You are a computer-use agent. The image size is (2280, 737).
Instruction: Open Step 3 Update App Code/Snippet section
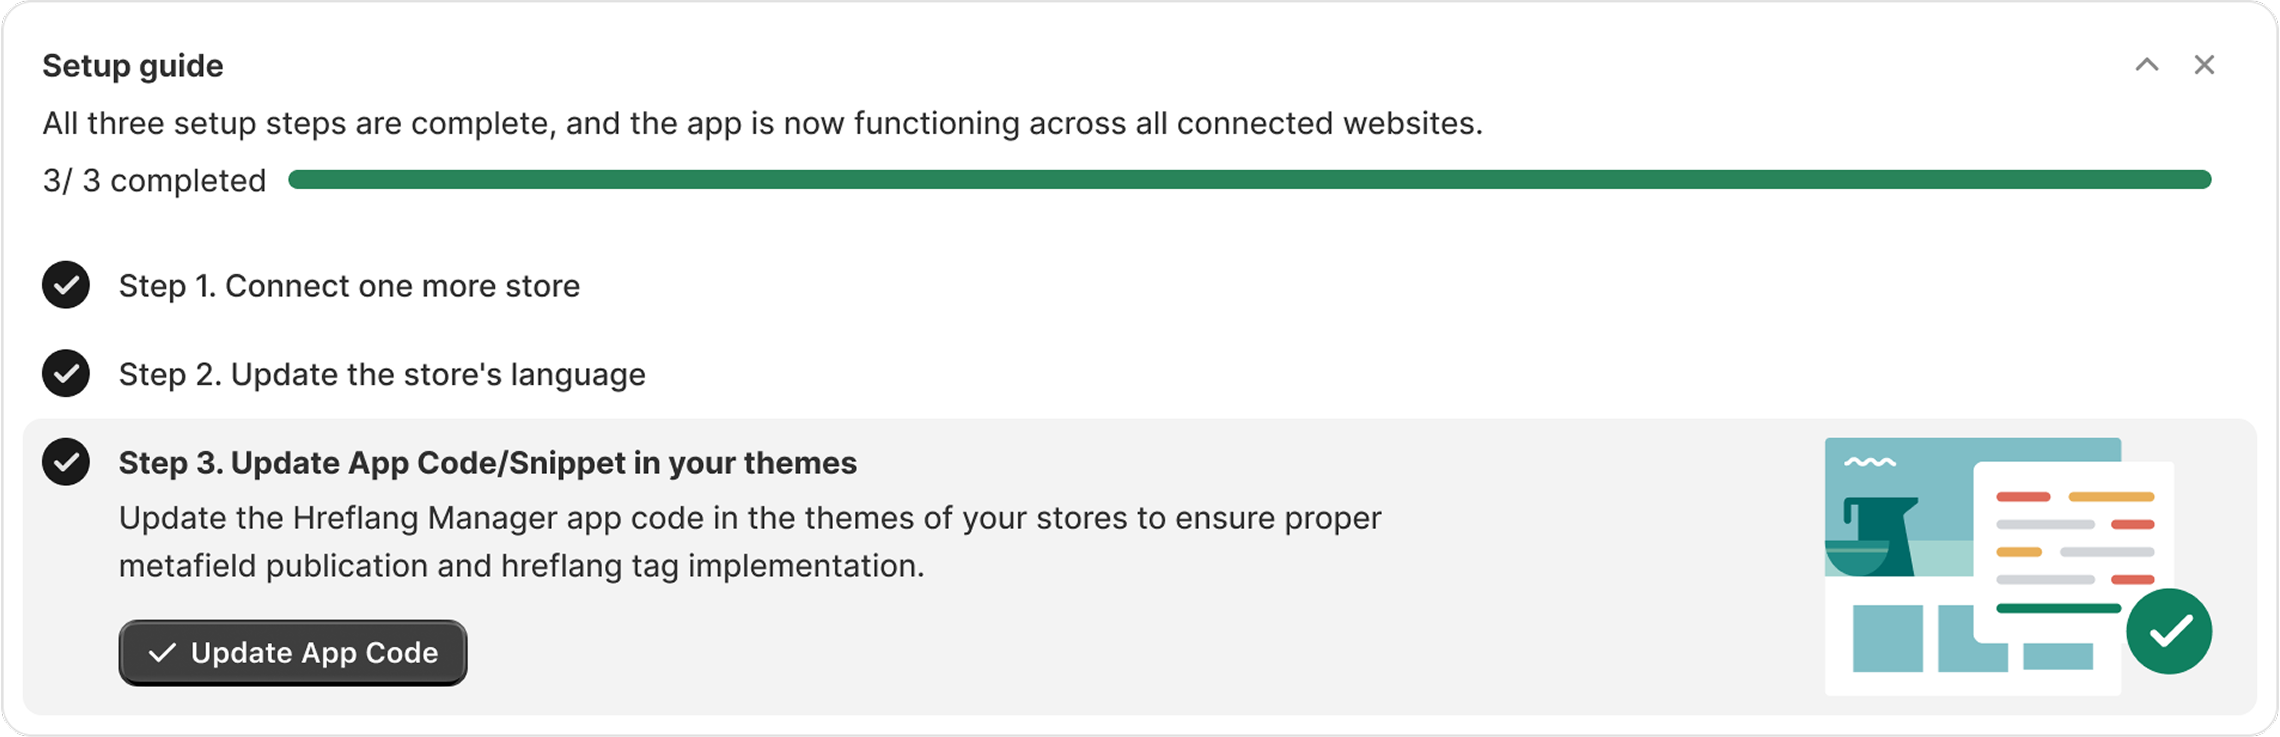488,463
